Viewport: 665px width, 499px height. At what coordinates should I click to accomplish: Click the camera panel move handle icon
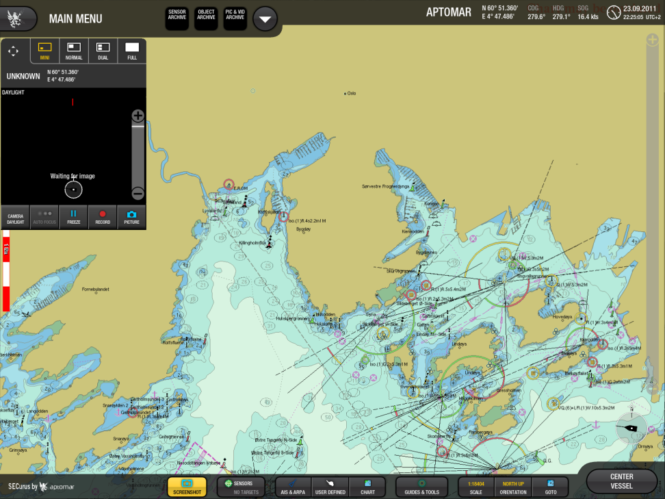[x=13, y=51]
